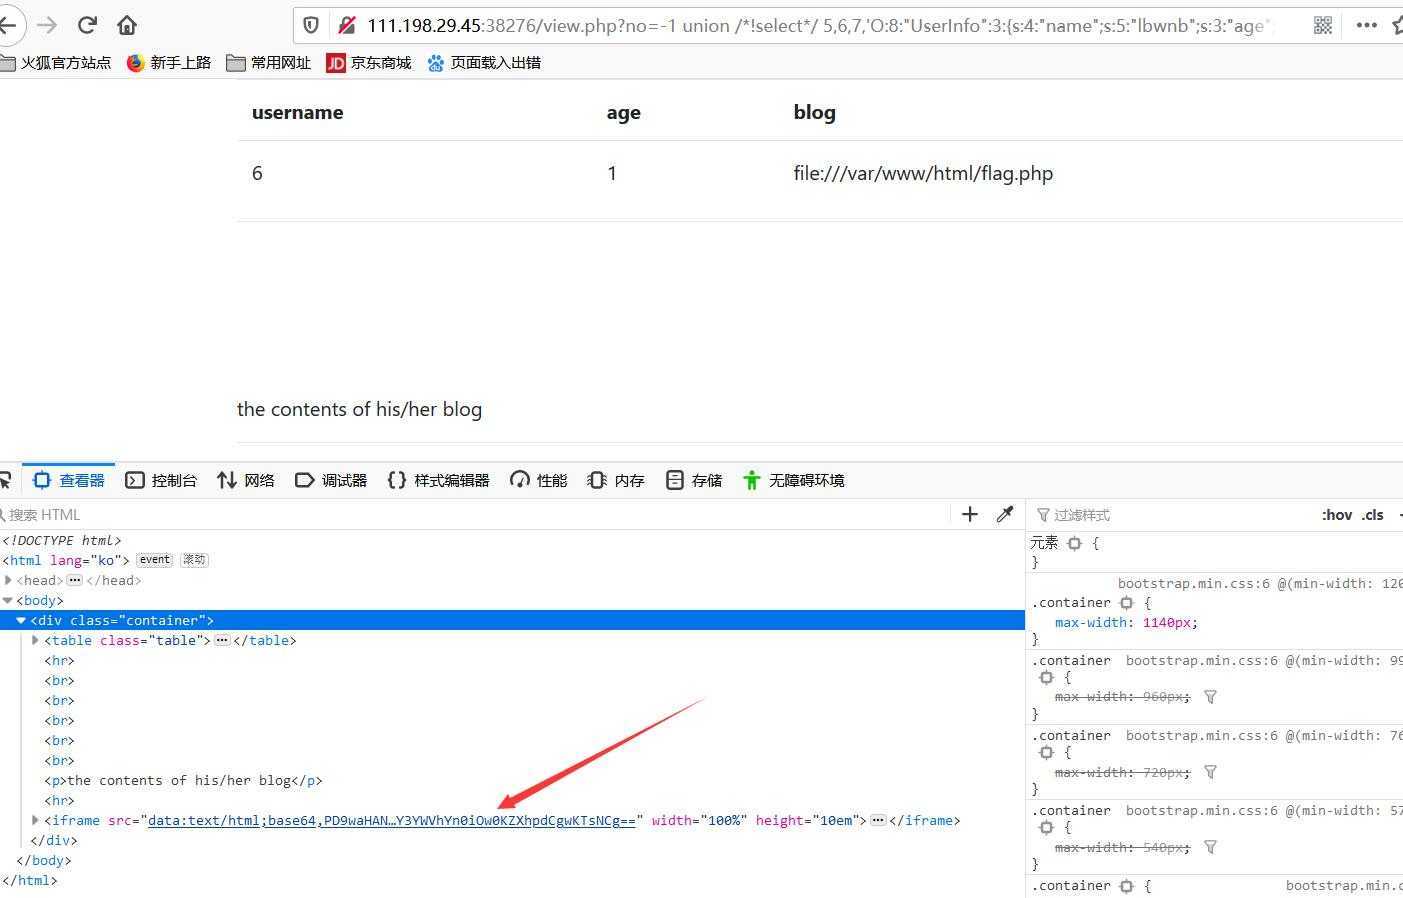
Task: Toggle the .cls classes panel
Action: (x=1372, y=515)
